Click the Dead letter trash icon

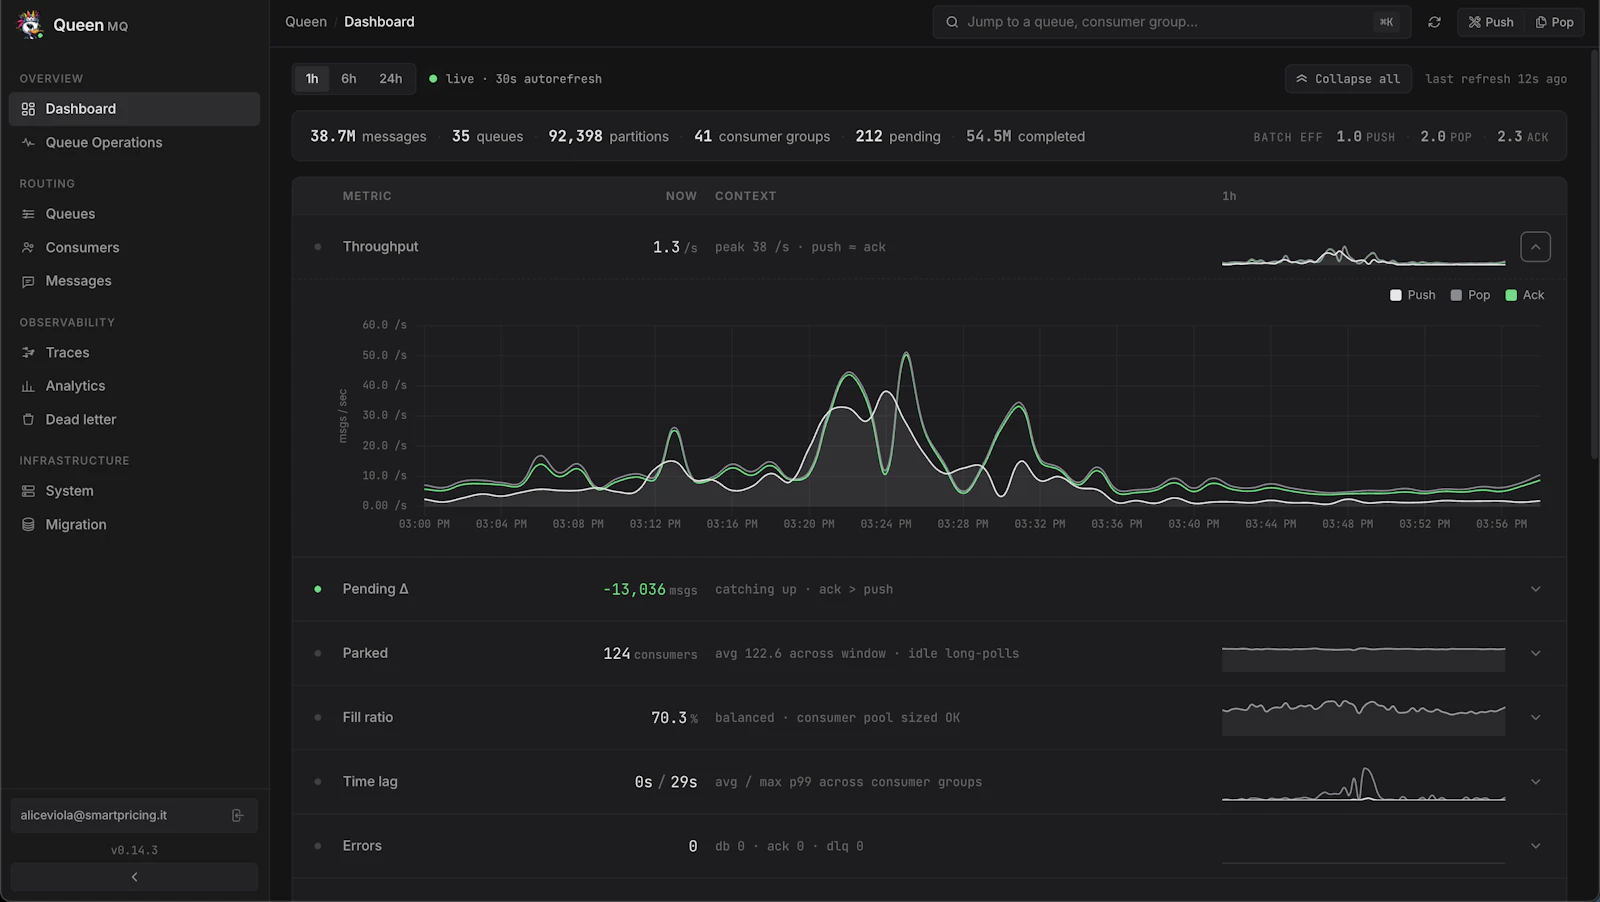28,420
